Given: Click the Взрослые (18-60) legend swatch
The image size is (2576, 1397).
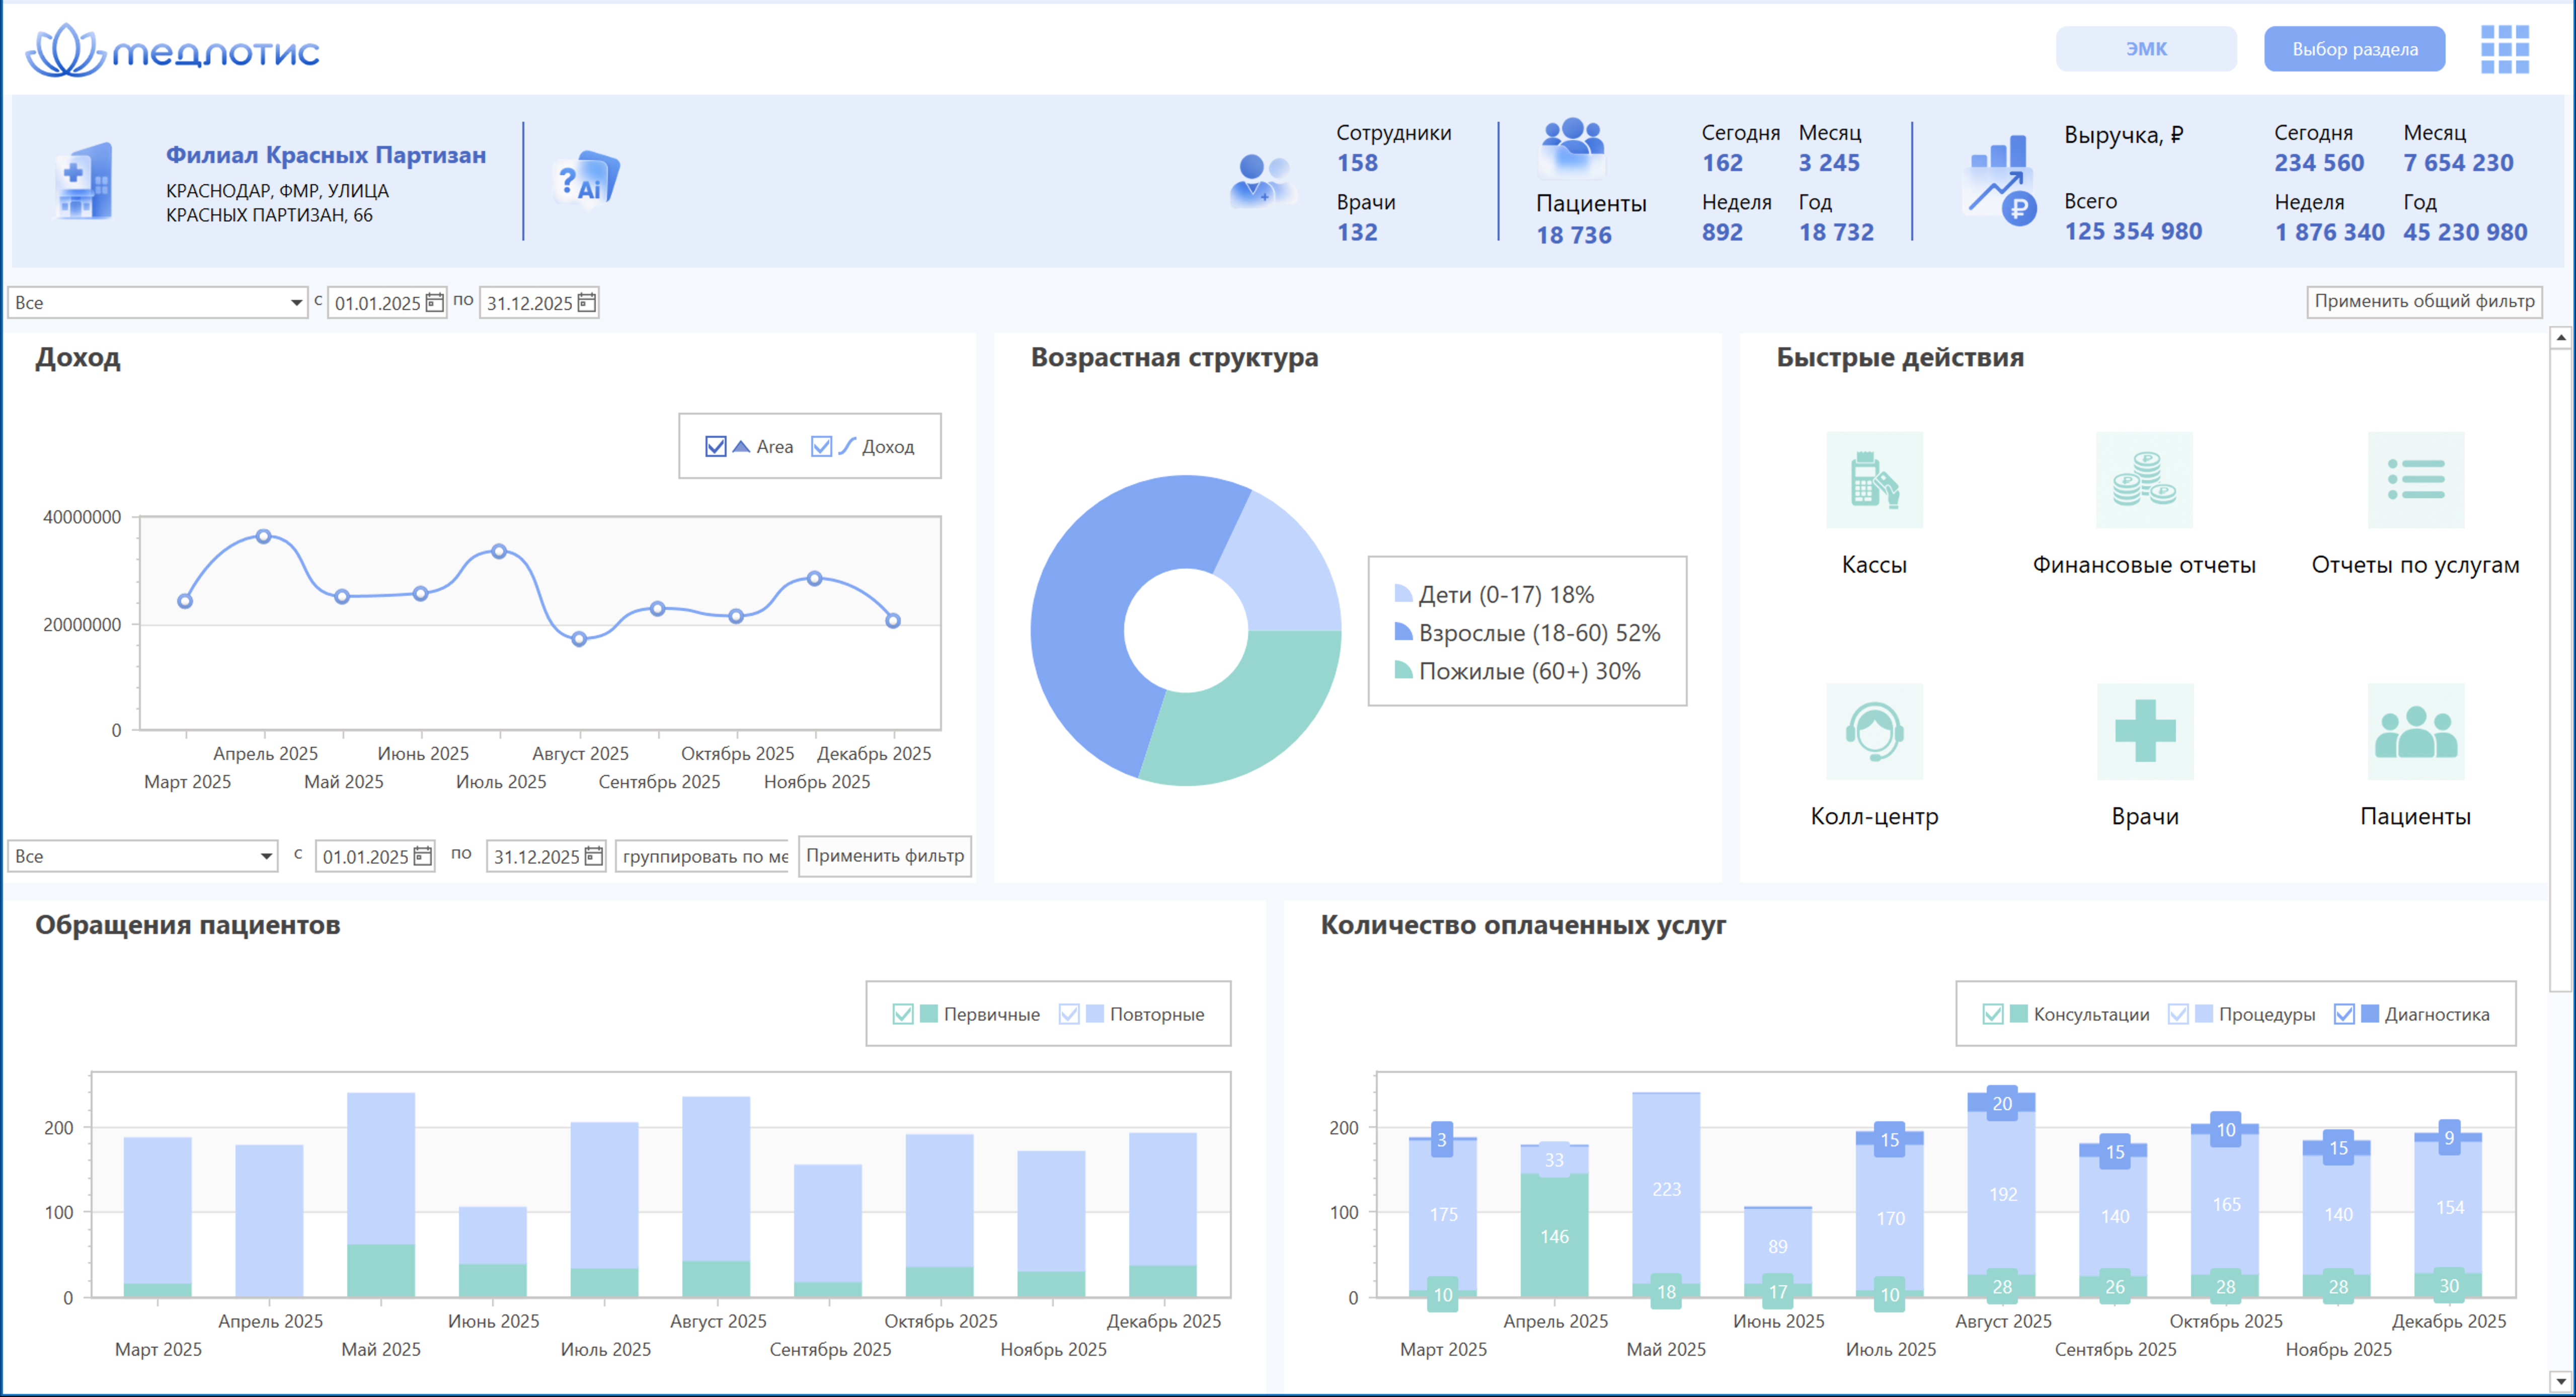Looking at the screenshot, I should click(x=1403, y=632).
